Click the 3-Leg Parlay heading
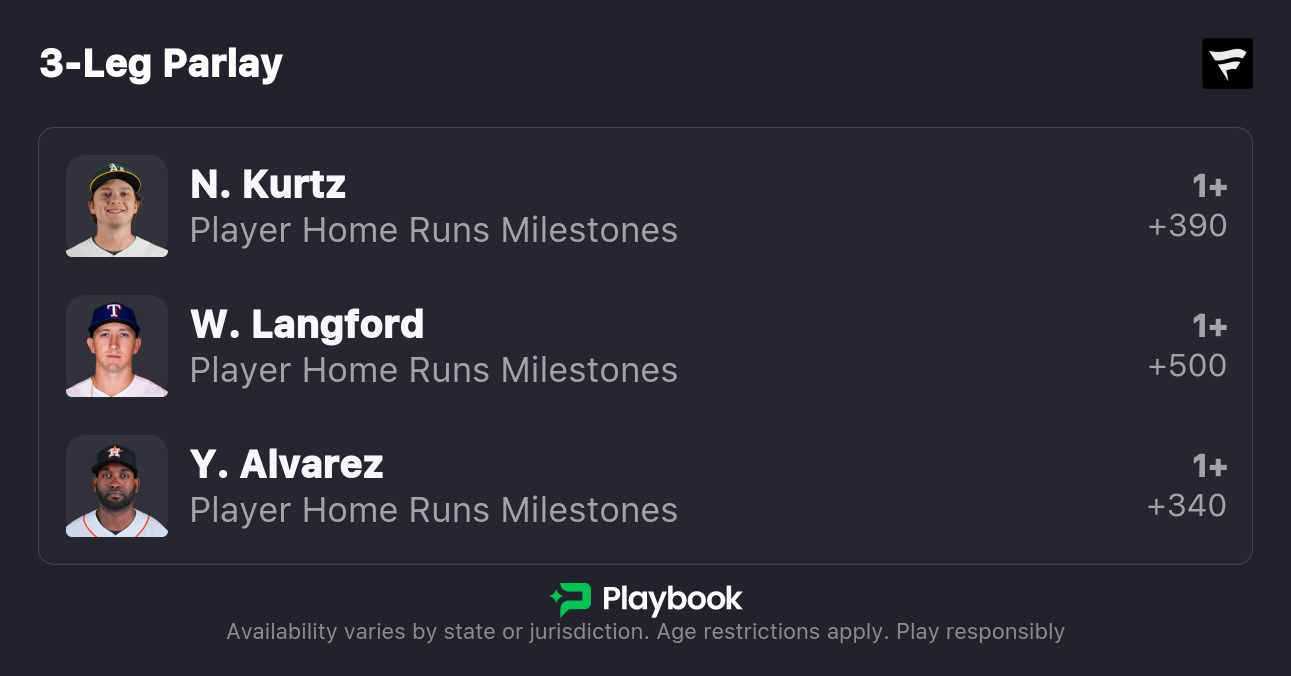Image resolution: width=1291 pixels, height=676 pixels. point(161,64)
